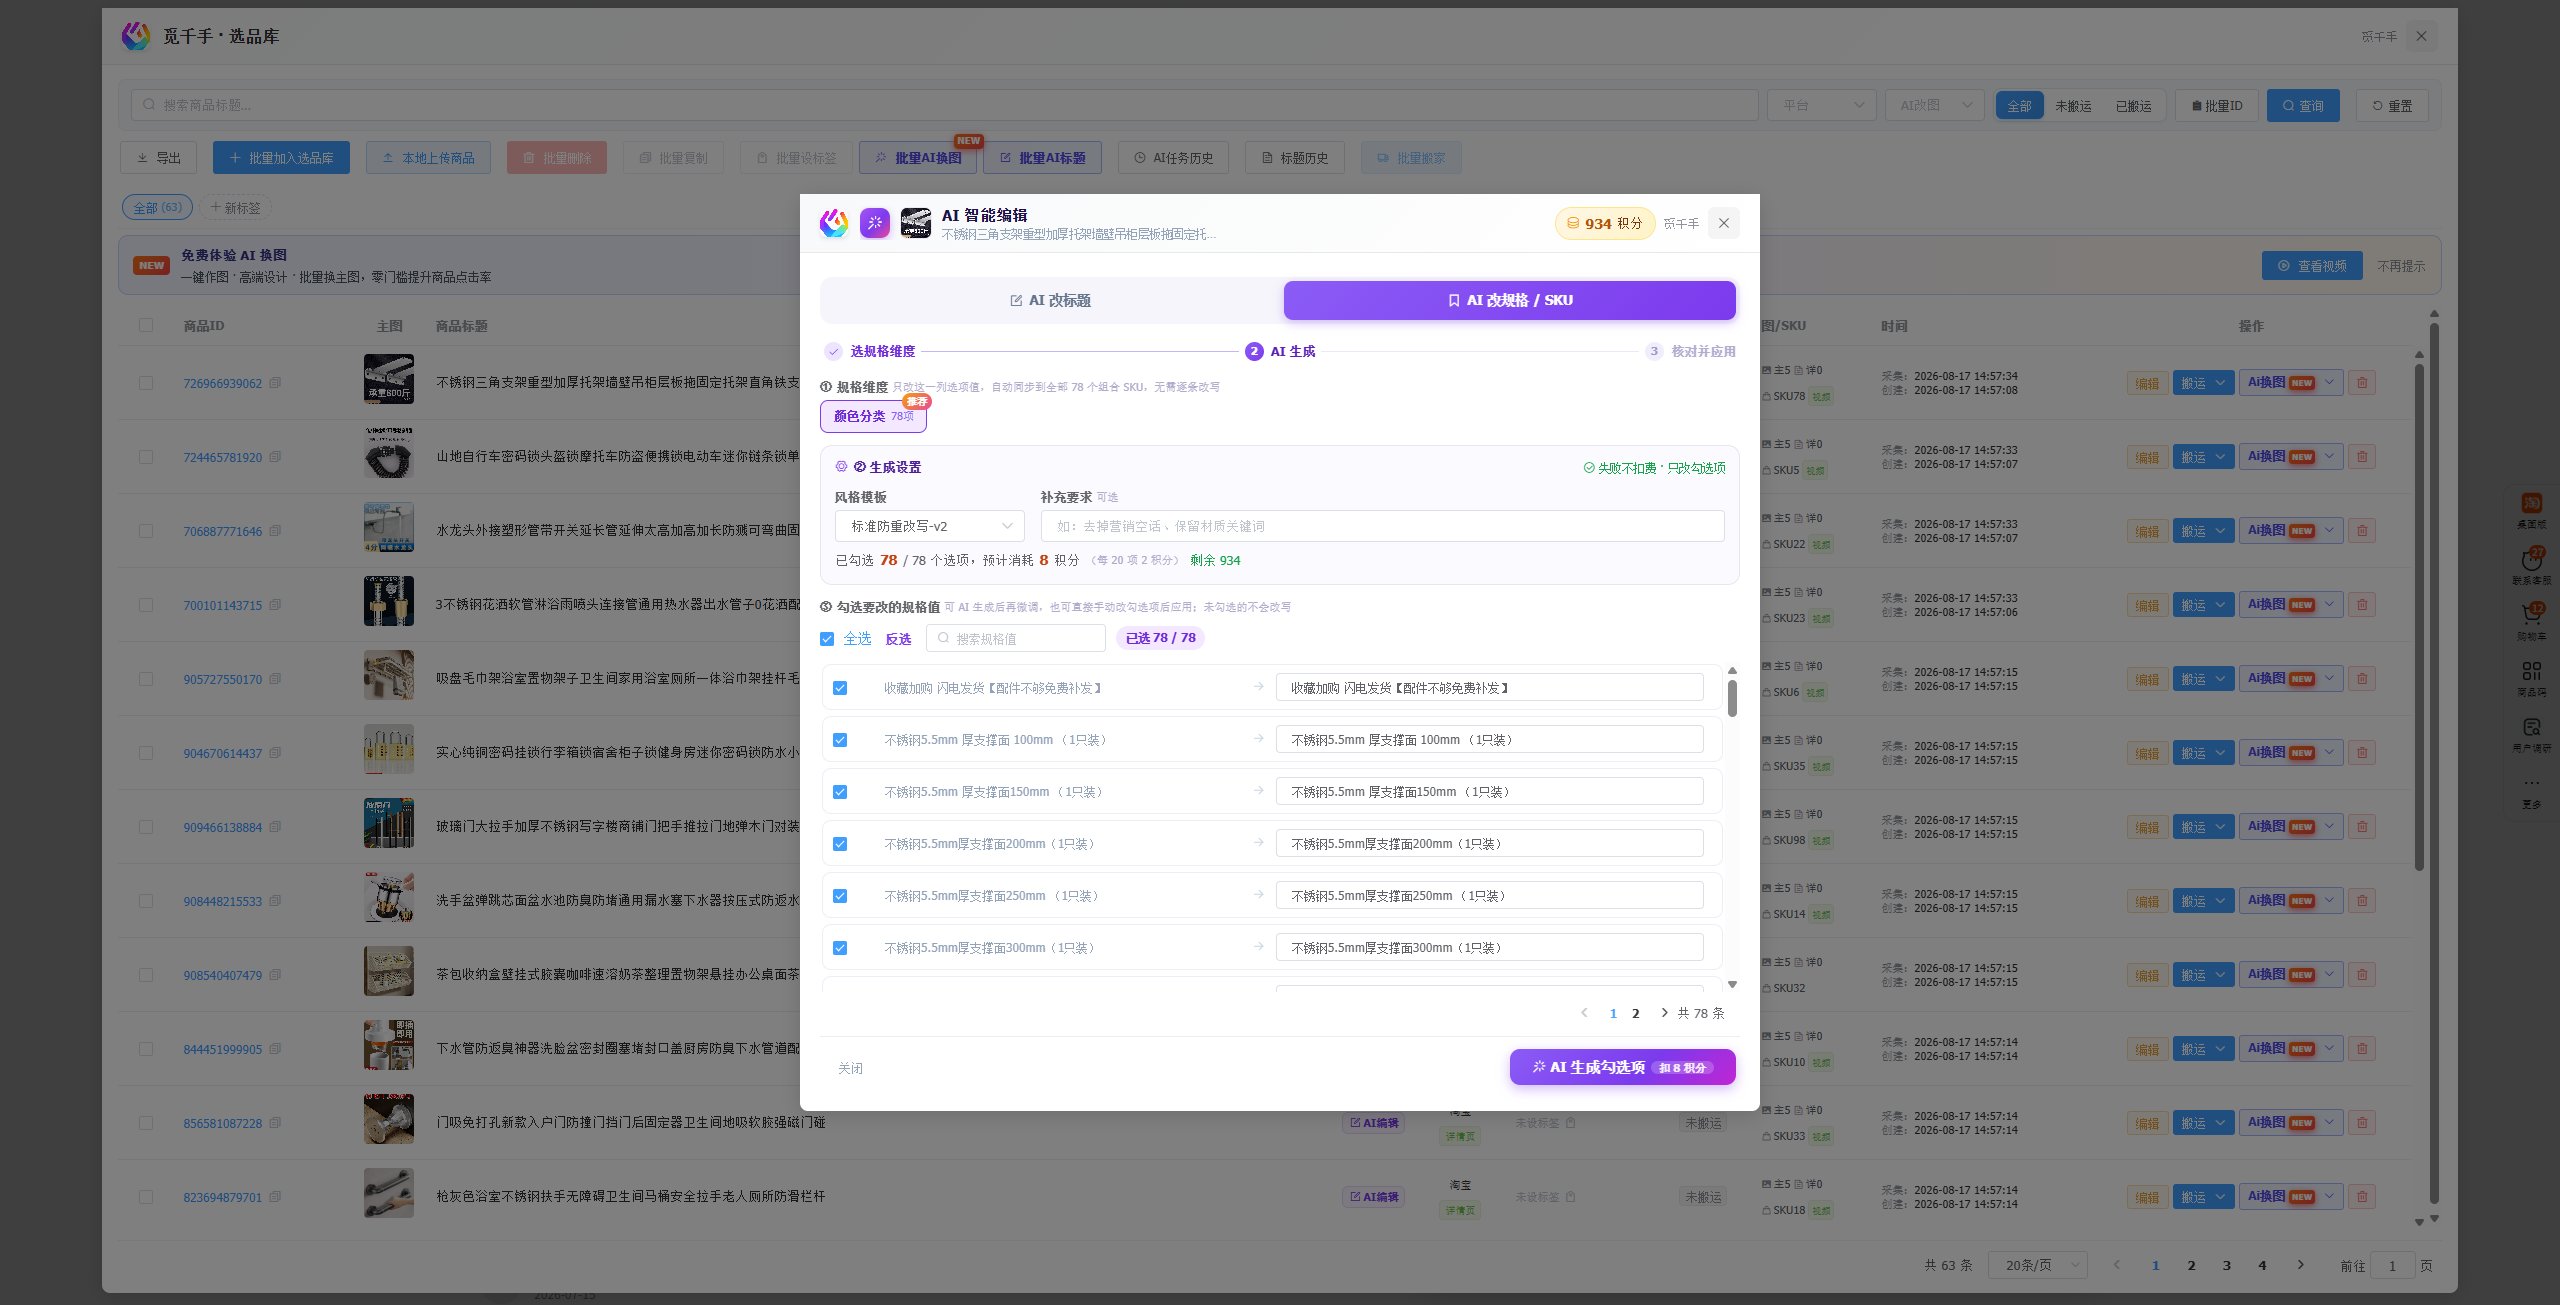Focus the 搜索规格值 search field

pos(1015,638)
